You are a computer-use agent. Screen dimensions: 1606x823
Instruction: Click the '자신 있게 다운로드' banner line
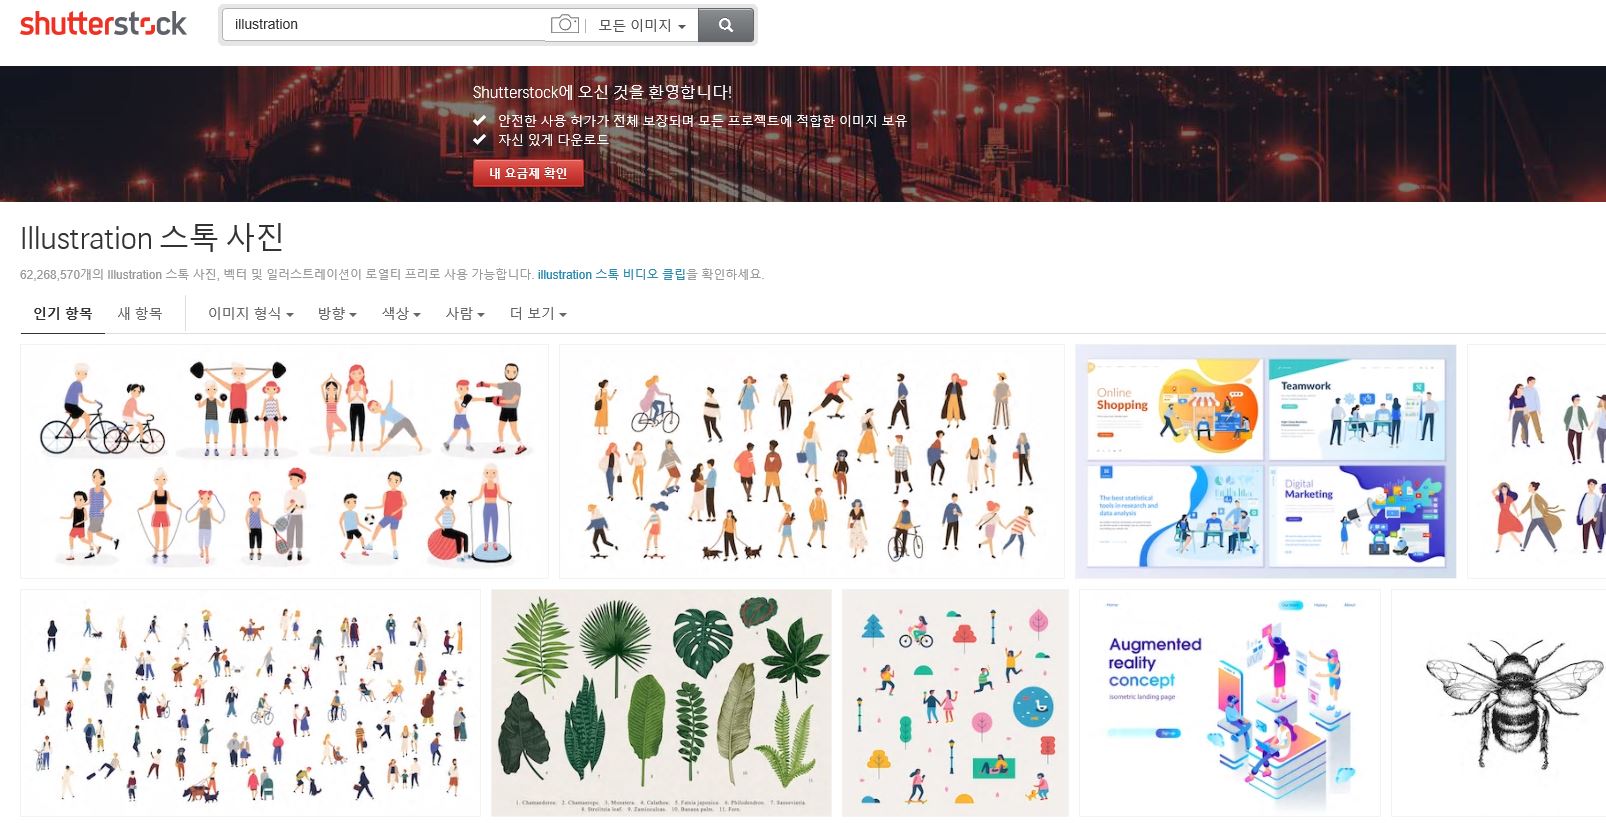(553, 140)
